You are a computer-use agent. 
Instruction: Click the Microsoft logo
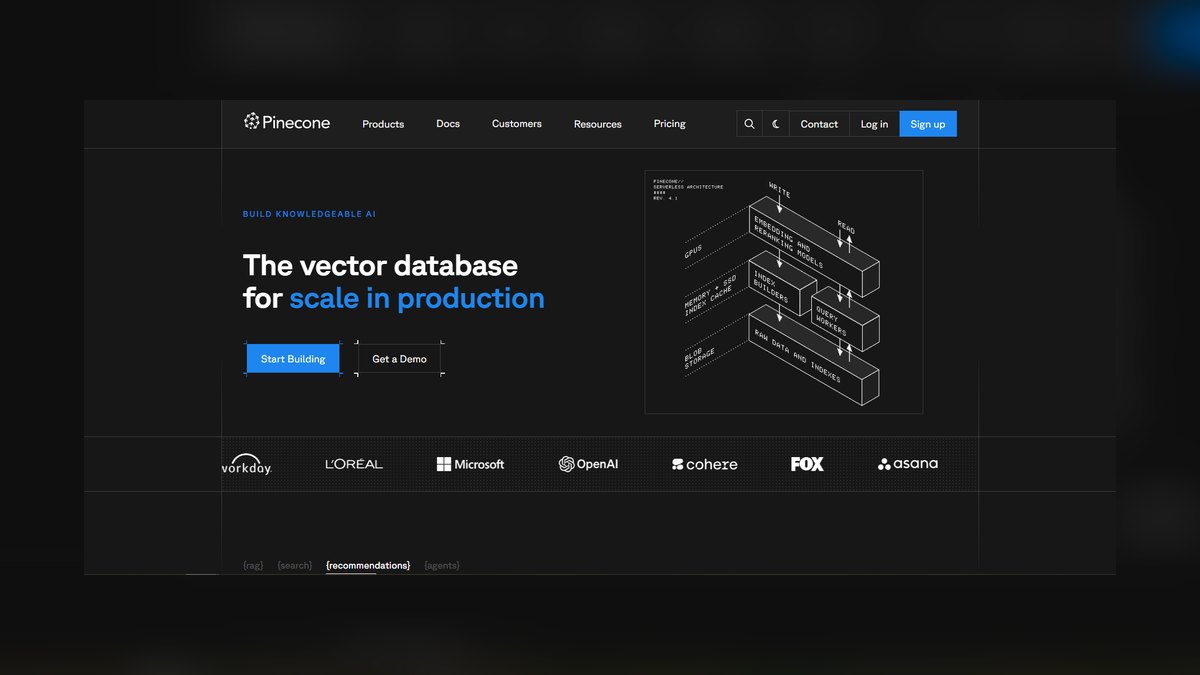pos(470,464)
